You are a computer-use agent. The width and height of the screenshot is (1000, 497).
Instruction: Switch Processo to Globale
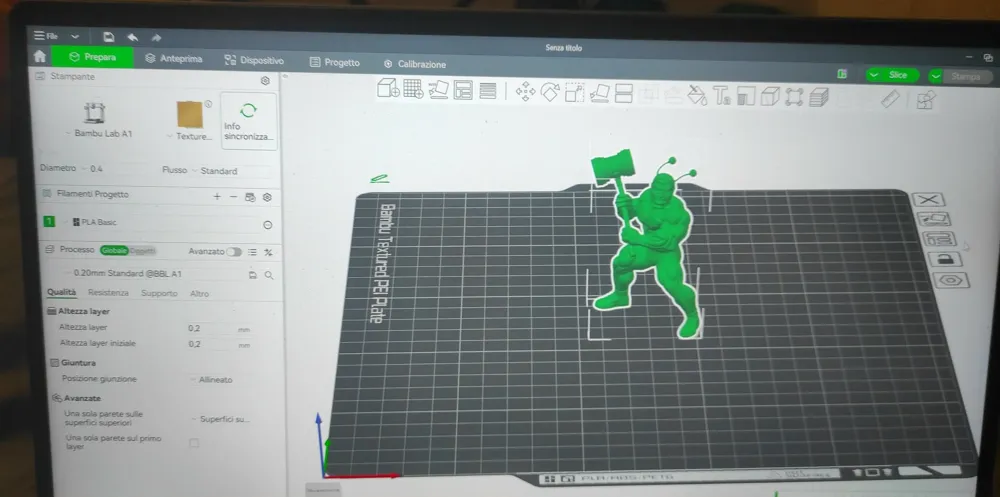(x=114, y=250)
